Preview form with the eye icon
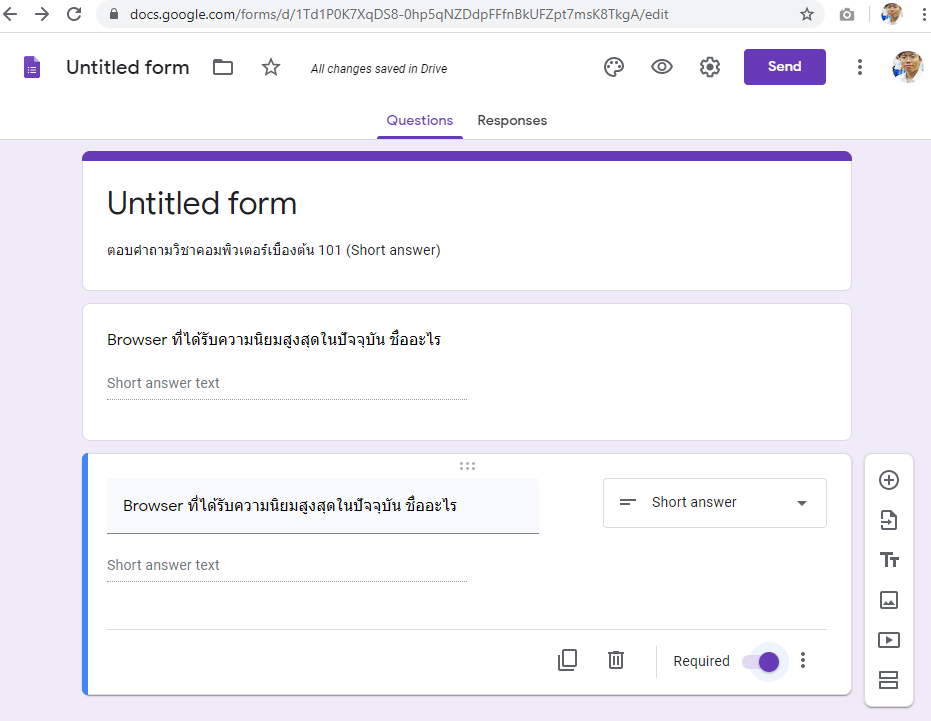 click(662, 67)
